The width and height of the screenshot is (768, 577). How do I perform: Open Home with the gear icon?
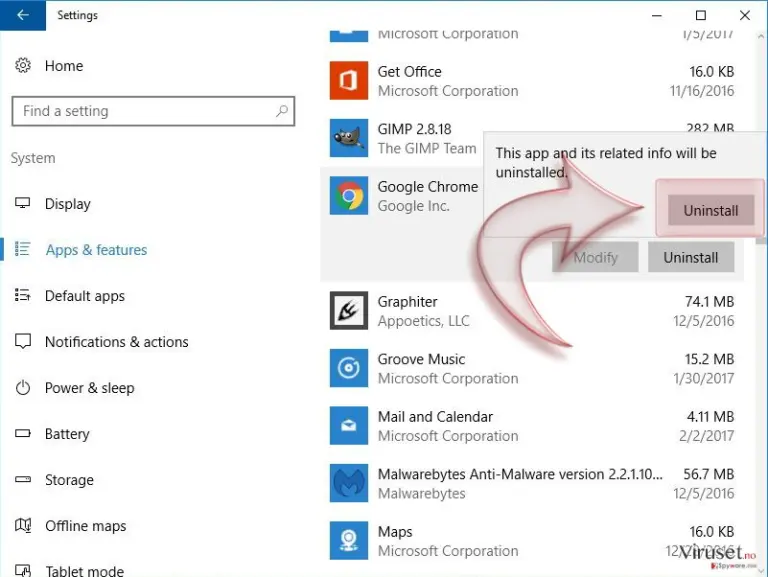tap(23, 65)
